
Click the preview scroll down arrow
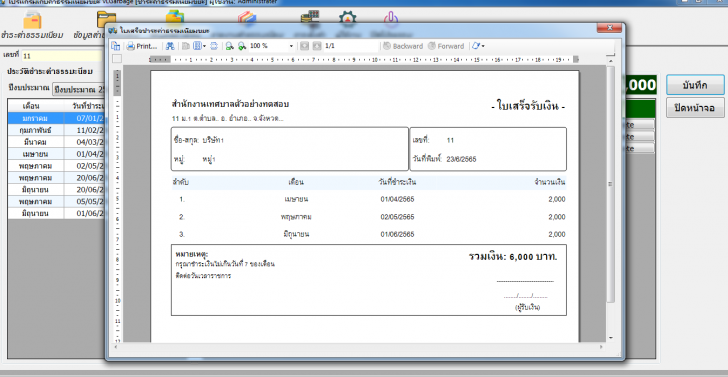click(x=611, y=338)
